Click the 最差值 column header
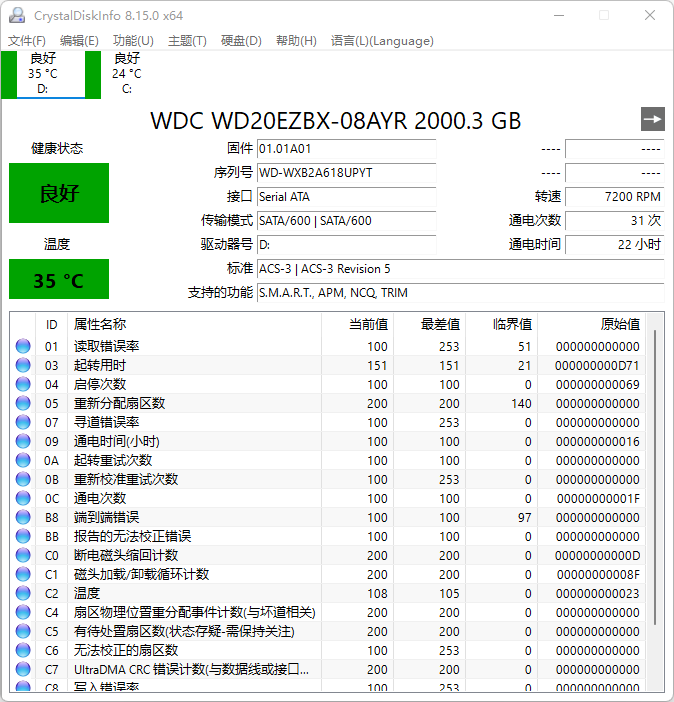The height and width of the screenshot is (702, 674). coord(429,324)
